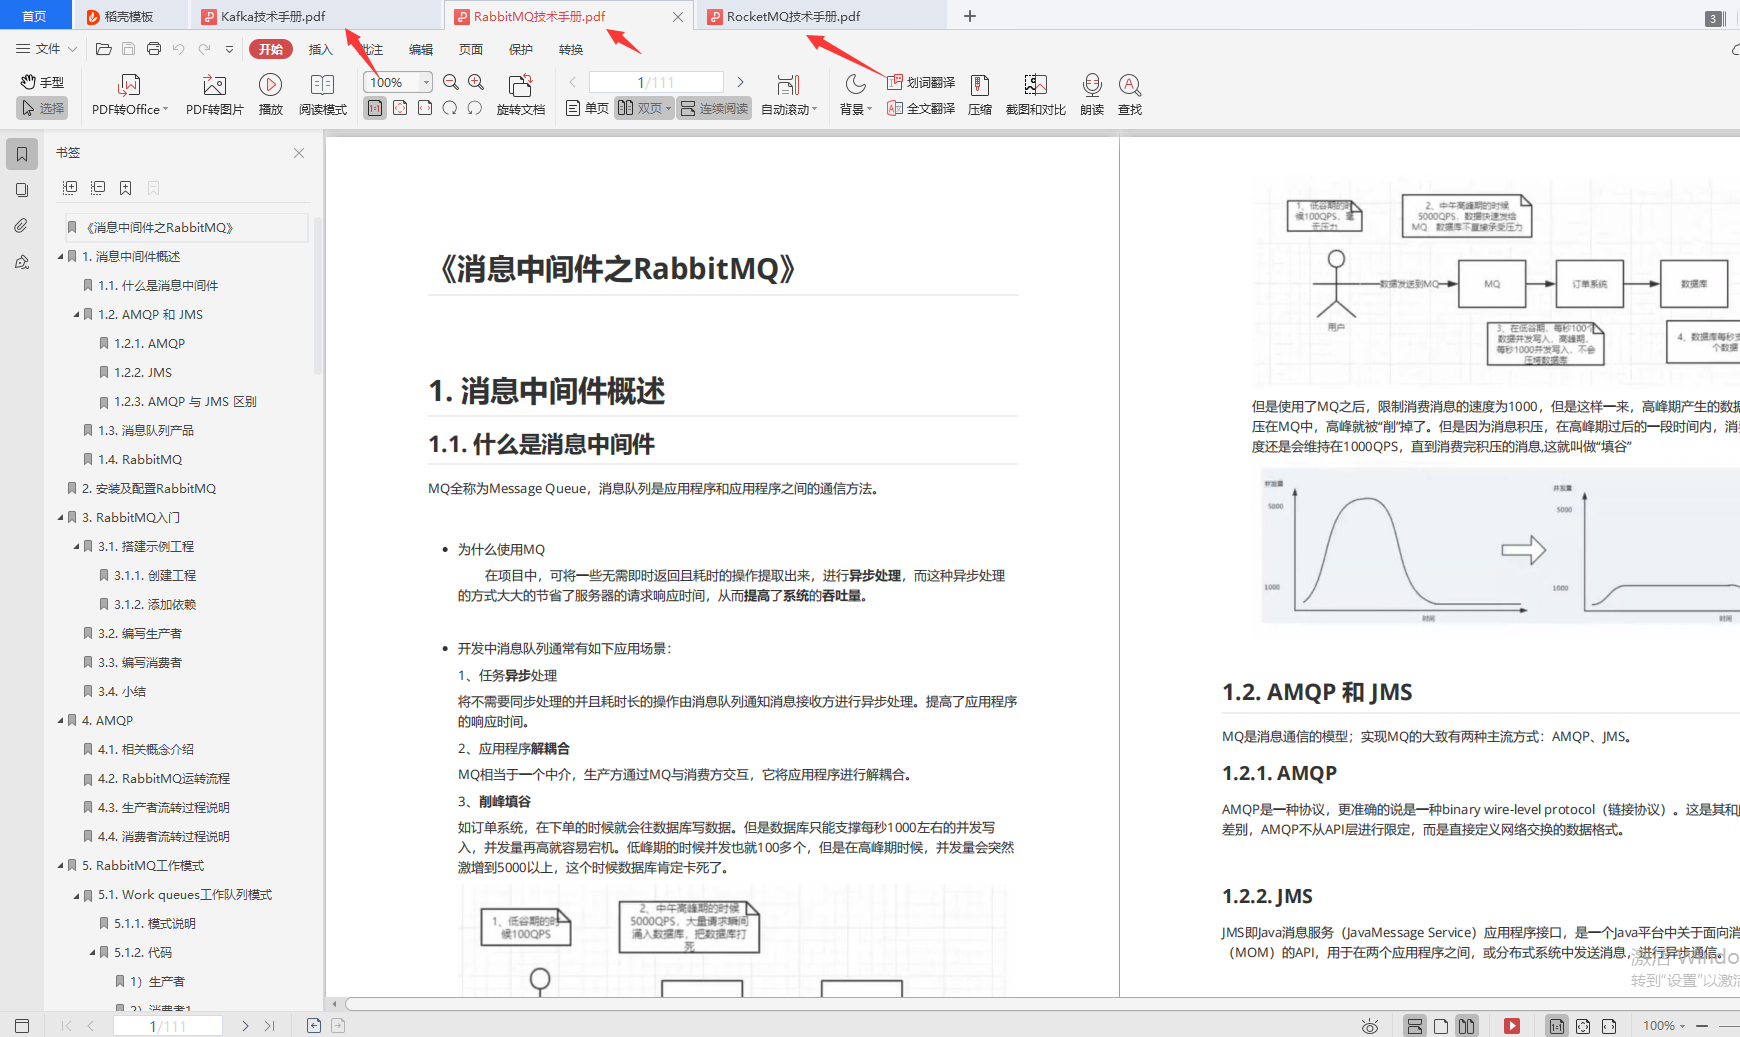Open the 100% zoom level dropdown
The image size is (1740, 1037).
coord(427,82)
